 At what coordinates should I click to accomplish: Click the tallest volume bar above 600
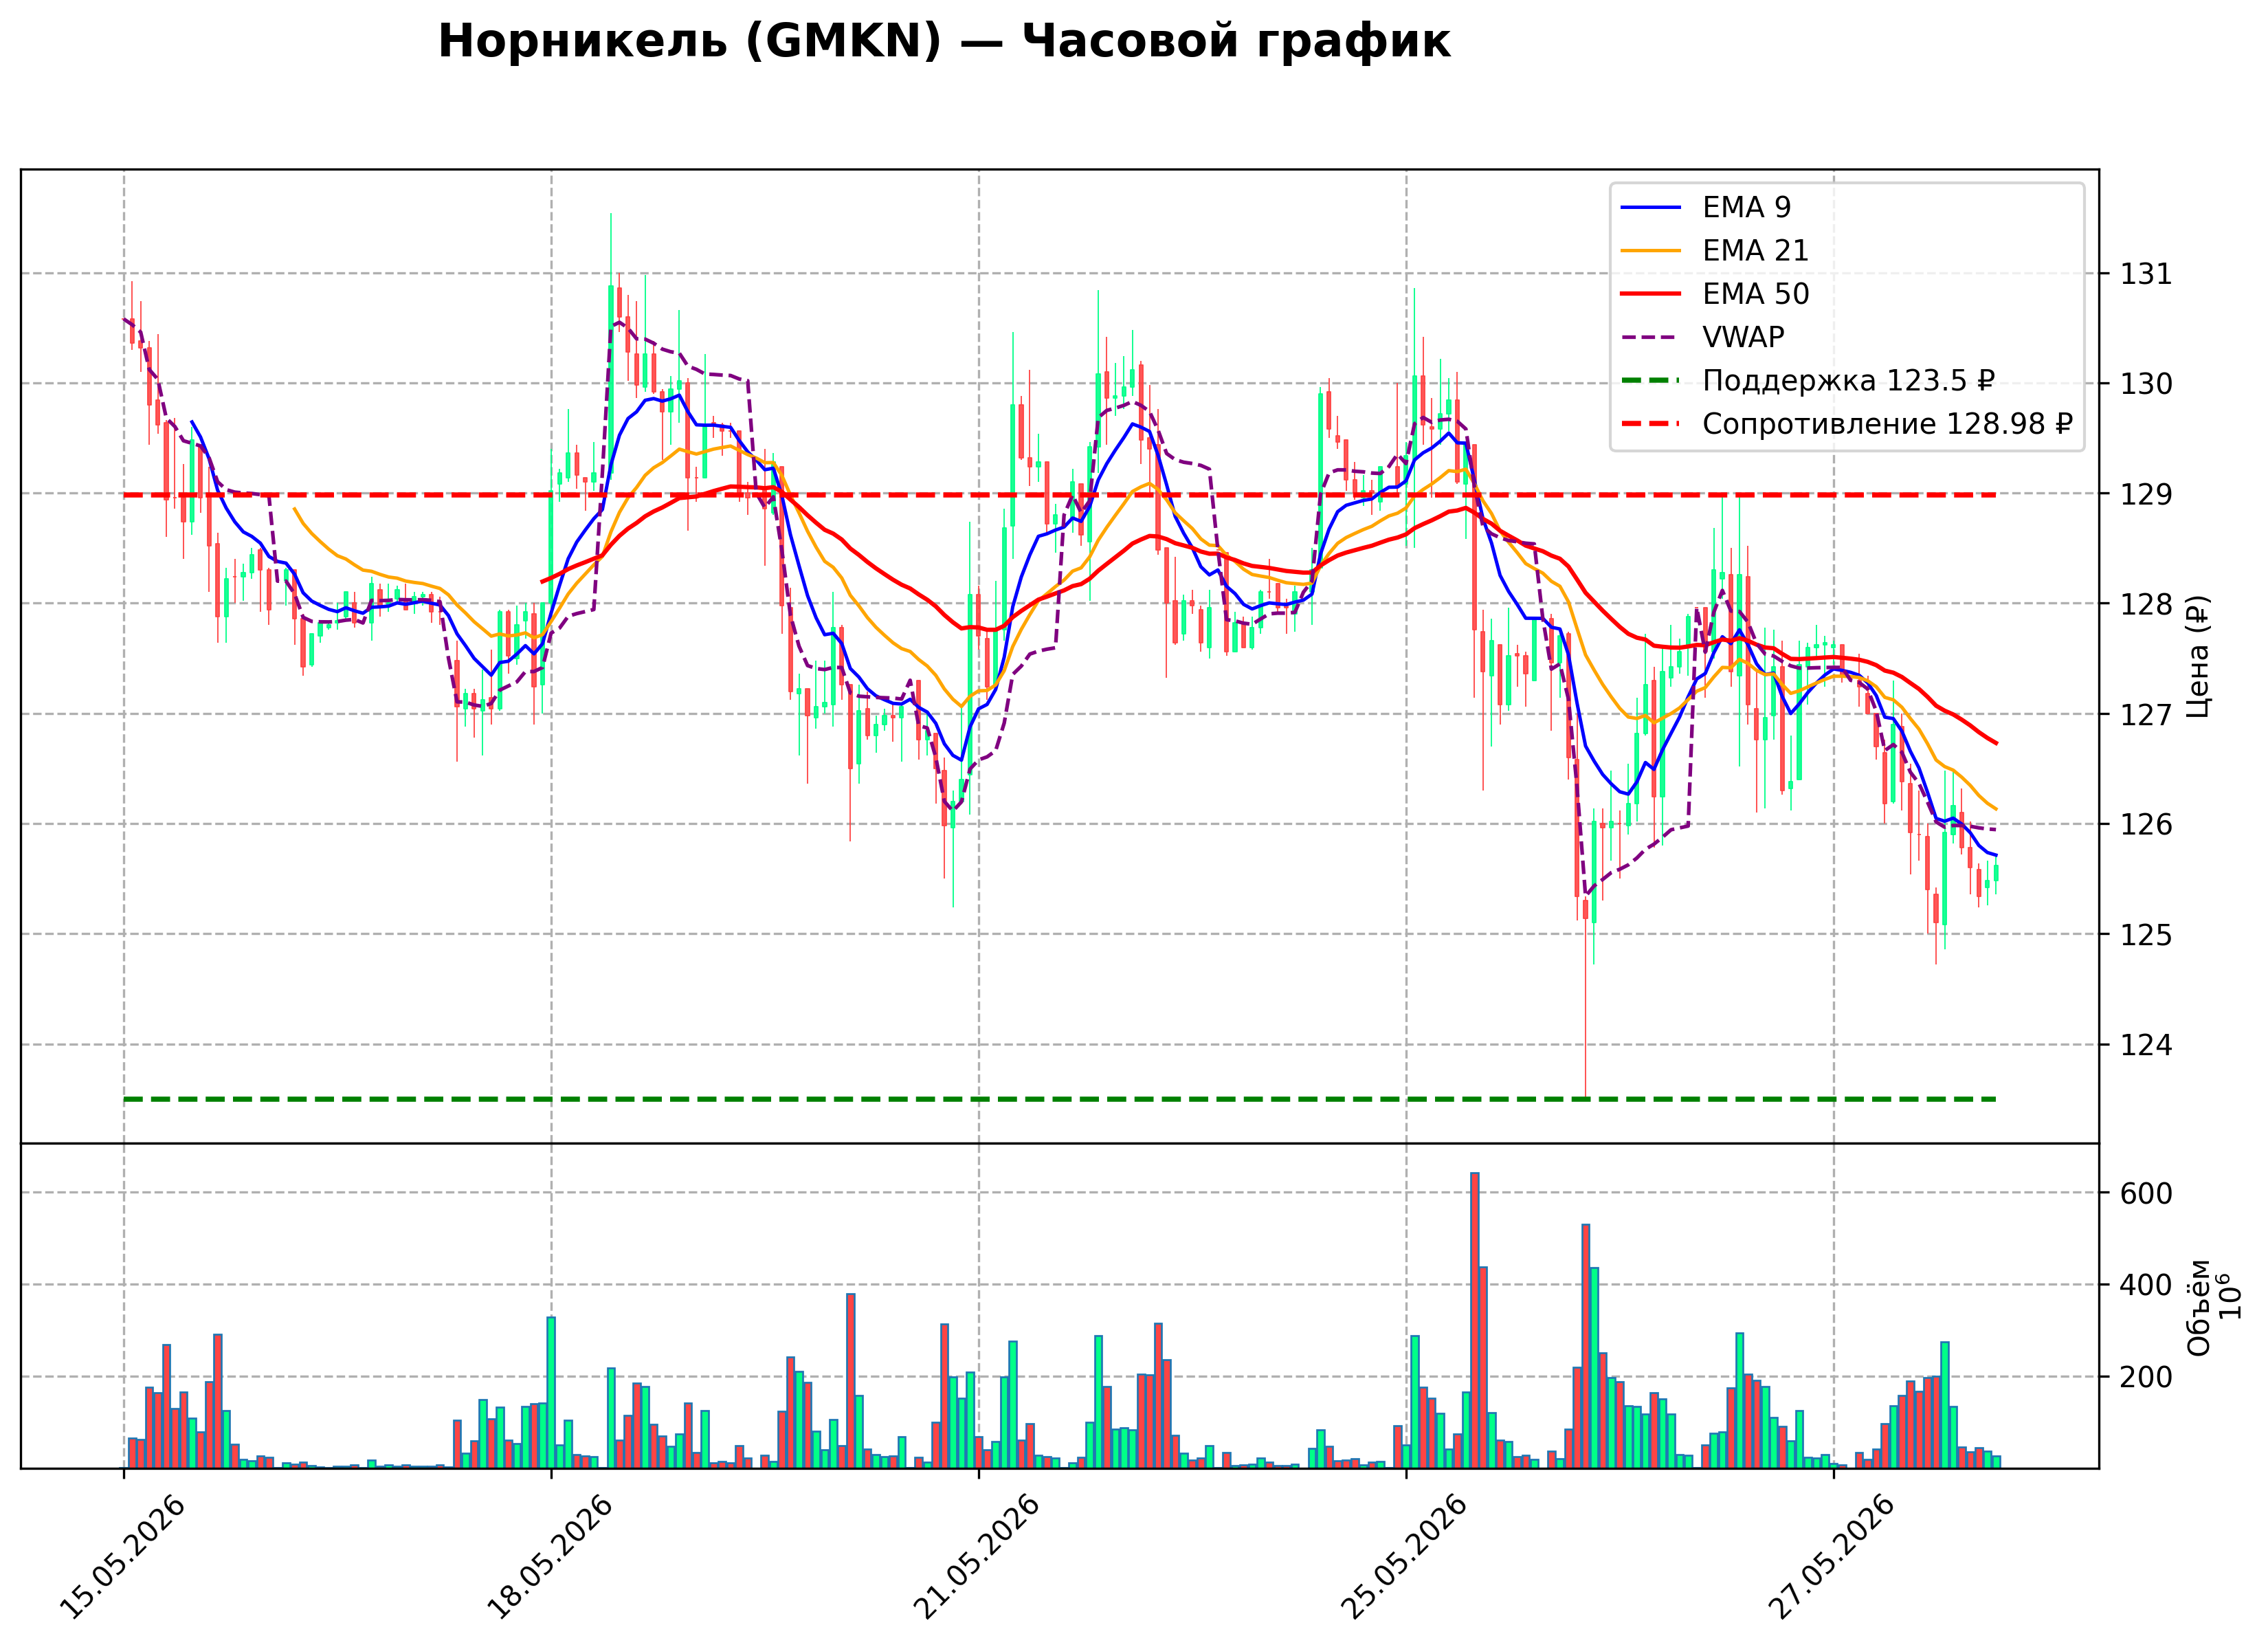pos(1475,1320)
